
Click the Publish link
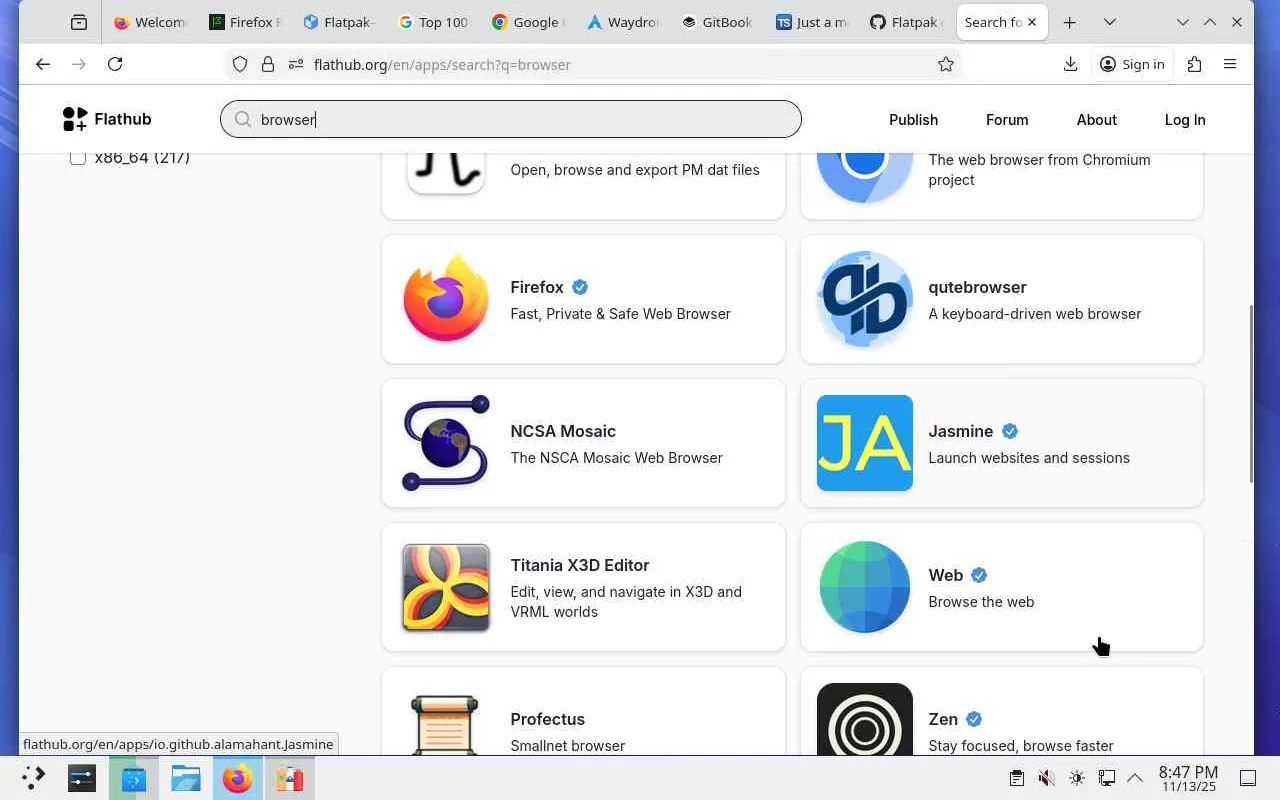[x=913, y=120]
